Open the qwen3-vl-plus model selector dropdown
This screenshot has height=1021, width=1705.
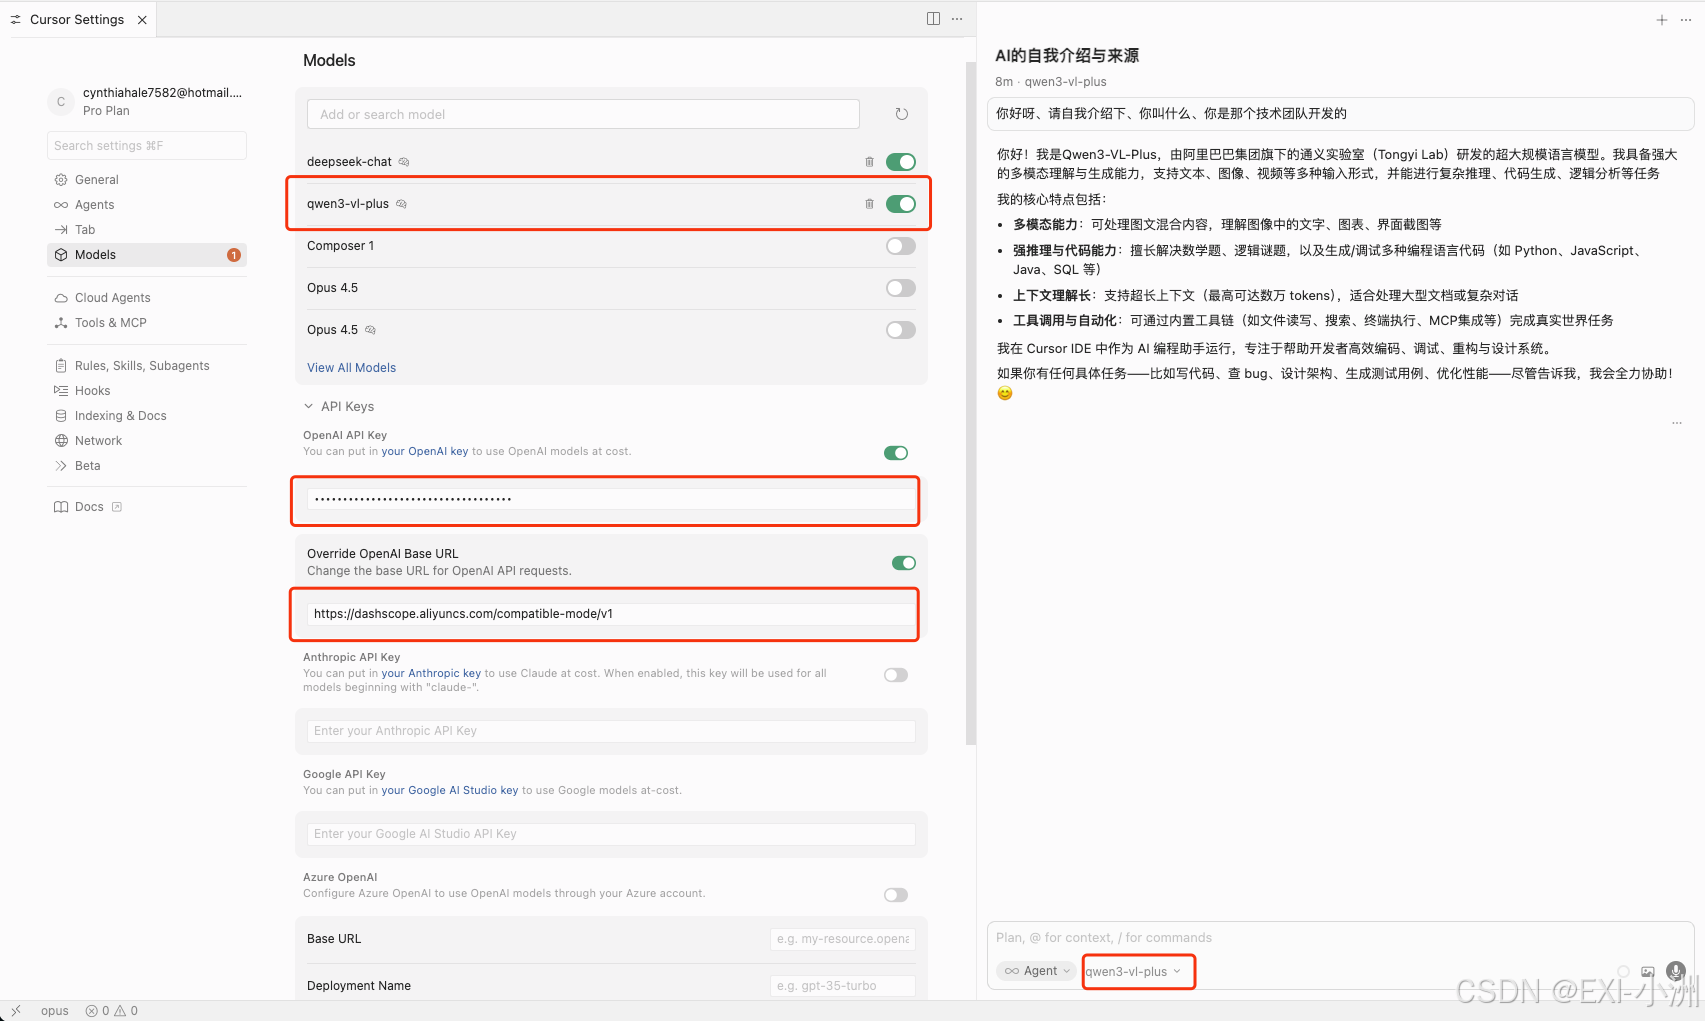[x=1133, y=971]
